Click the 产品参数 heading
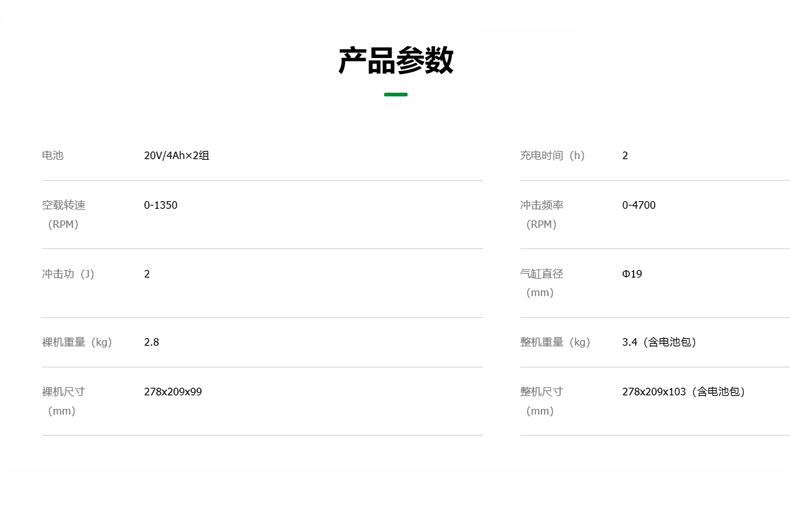Screen dimensions: 790x510 (x=395, y=61)
